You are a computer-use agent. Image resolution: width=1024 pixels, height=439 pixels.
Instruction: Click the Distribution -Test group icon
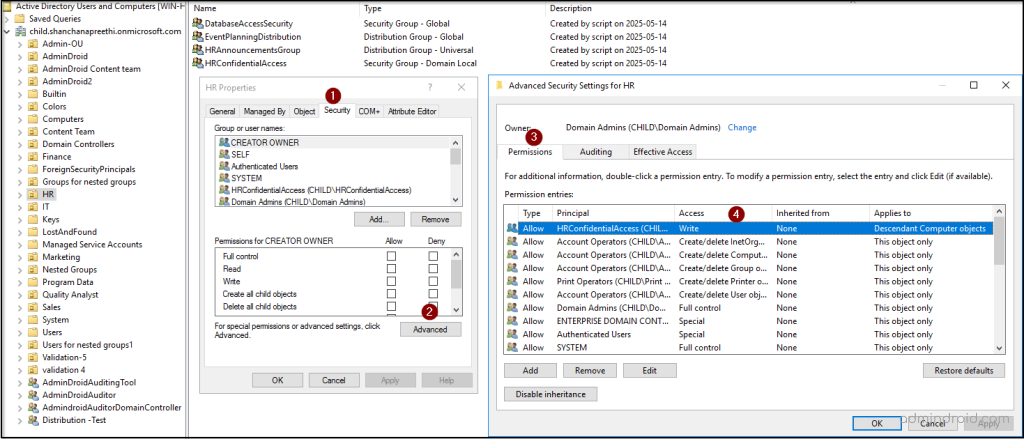coord(33,420)
